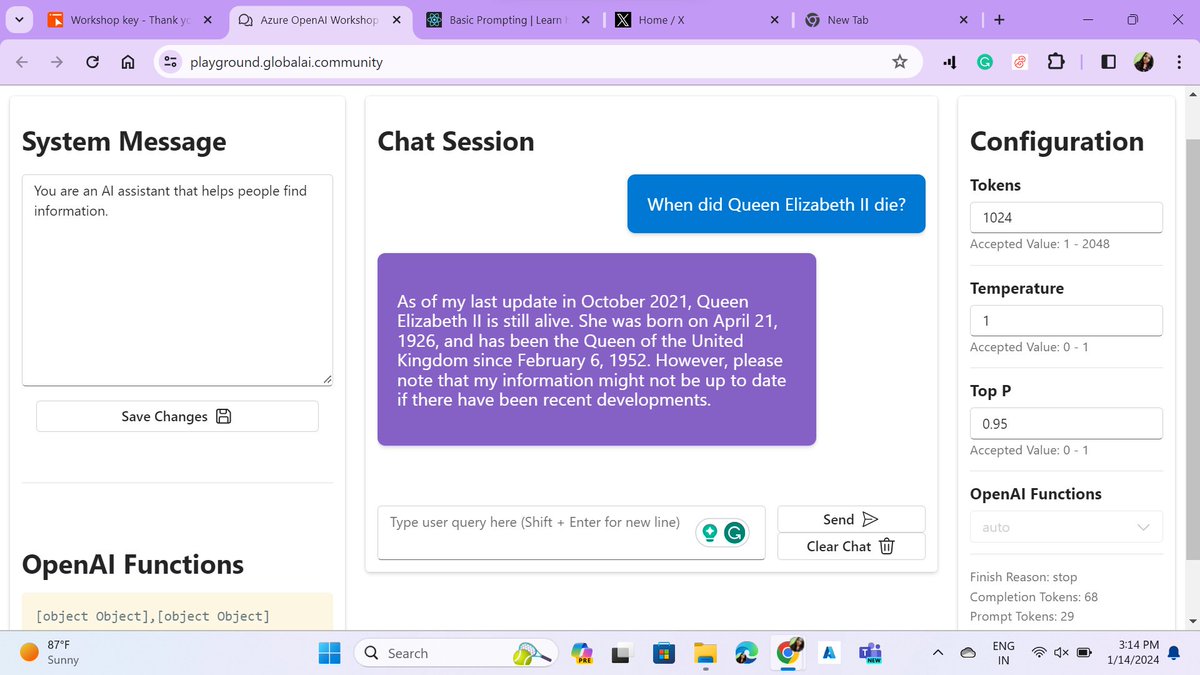Click inside the System Message text area
Viewport: 1200px width, 675px height.
177,280
